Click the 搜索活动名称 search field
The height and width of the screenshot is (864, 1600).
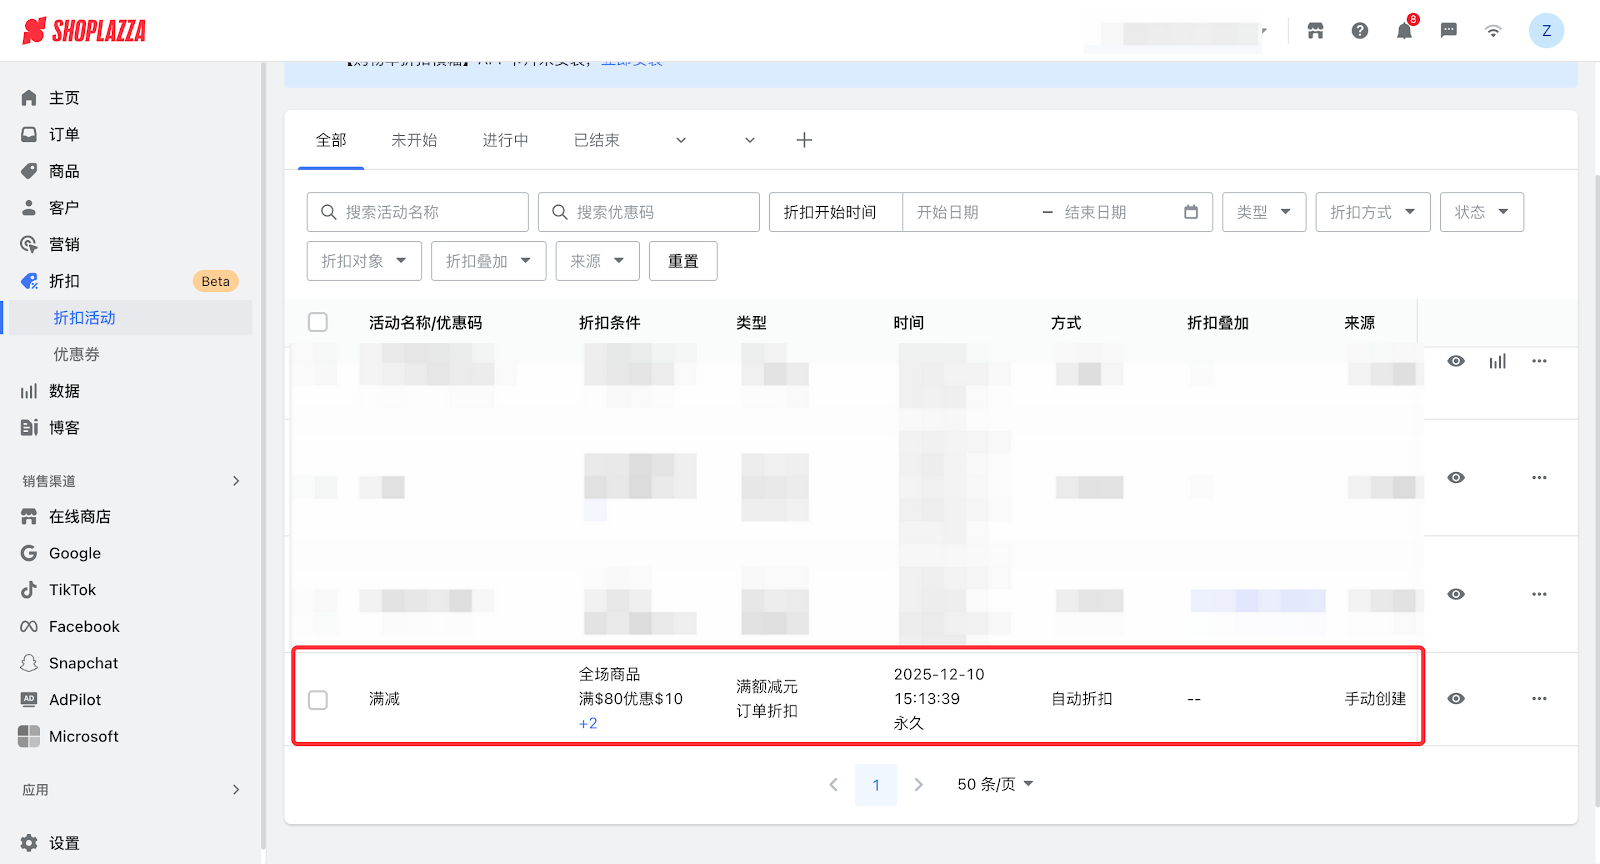[x=418, y=212]
